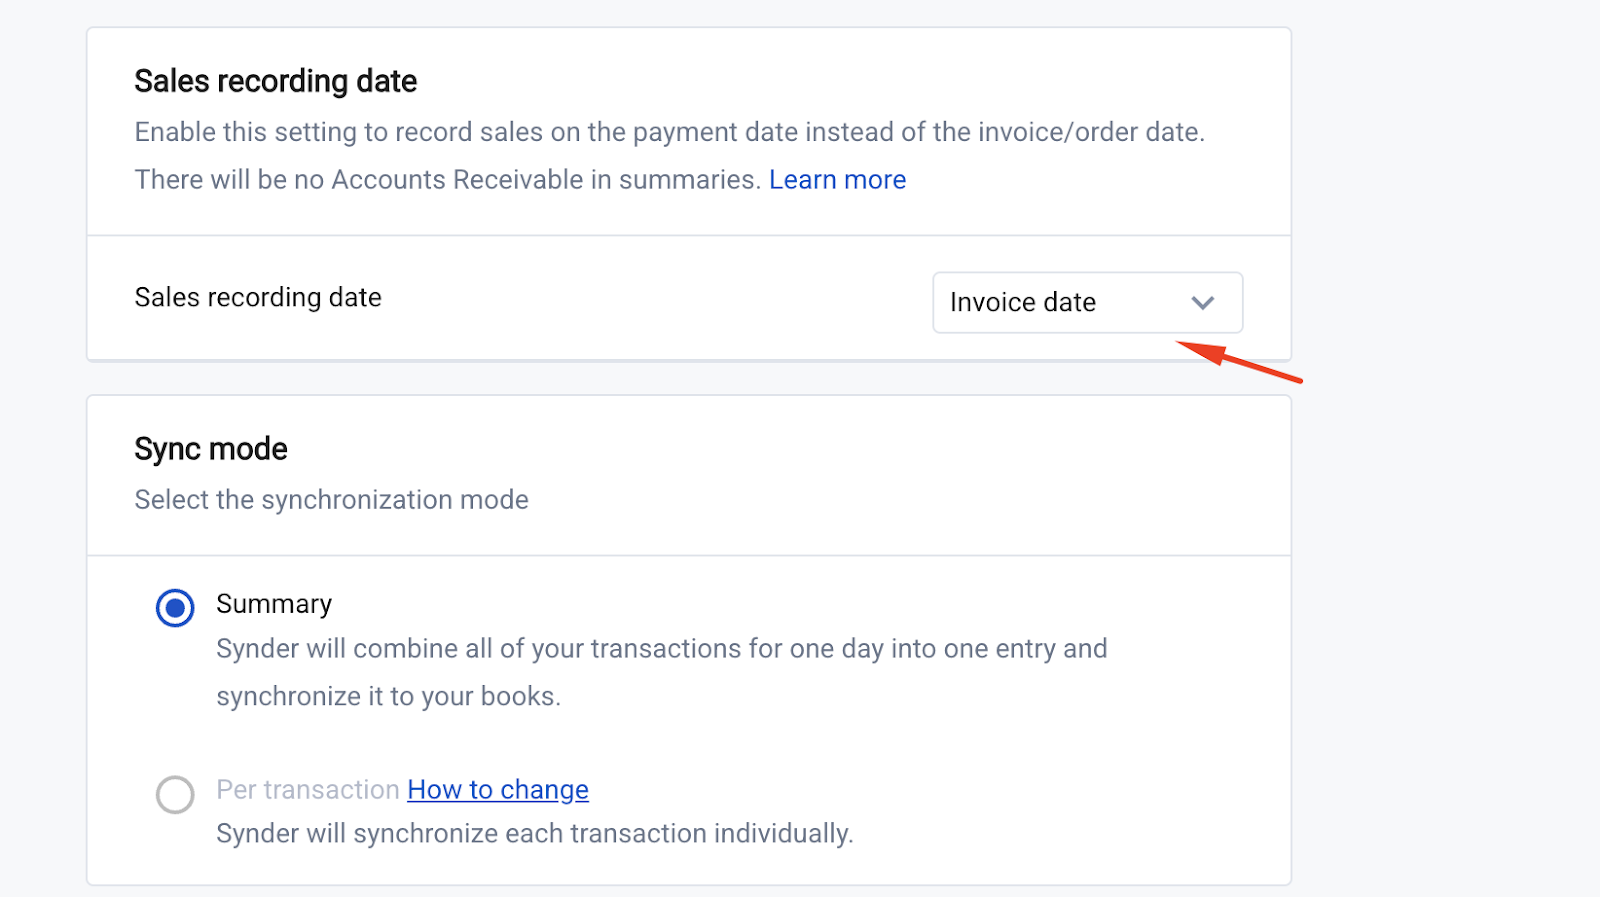Viewport: 1600px width, 897px height.
Task: Click the Sales recording date section heading
Action: (276, 81)
